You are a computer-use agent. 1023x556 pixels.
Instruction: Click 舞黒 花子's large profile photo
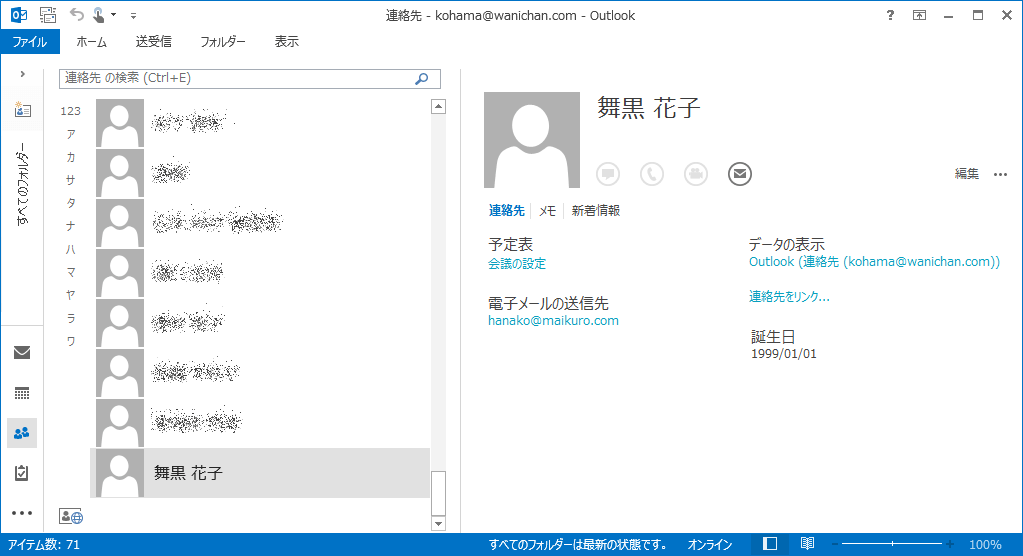tap(532, 140)
